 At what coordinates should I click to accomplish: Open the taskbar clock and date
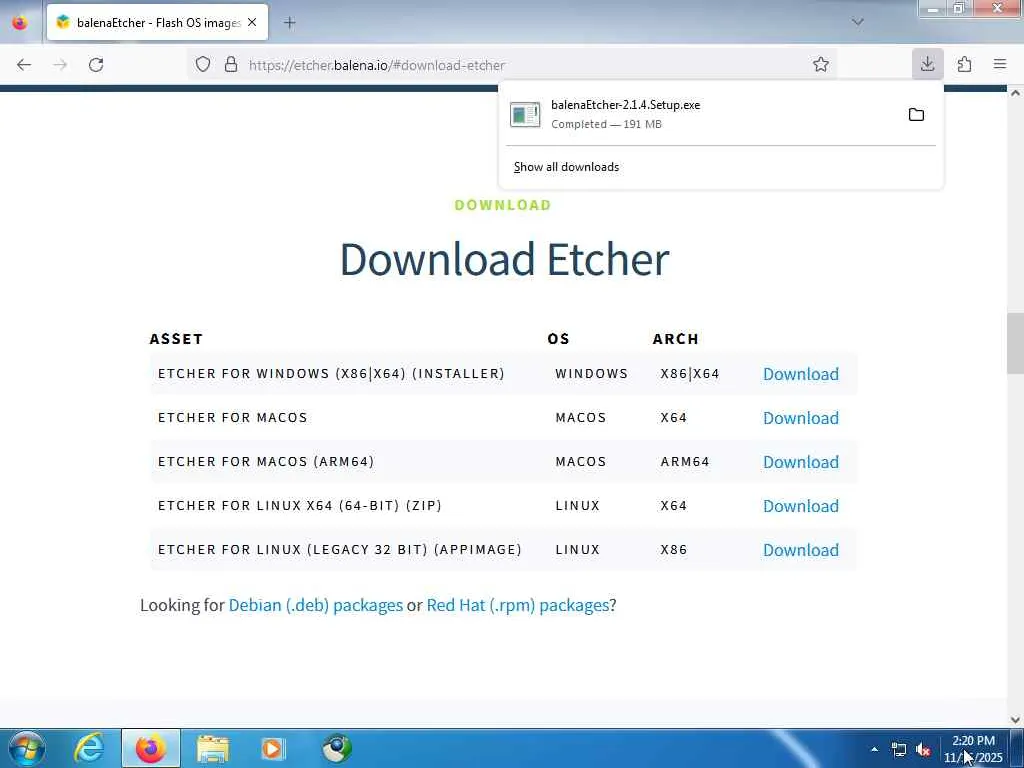pos(973,749)
